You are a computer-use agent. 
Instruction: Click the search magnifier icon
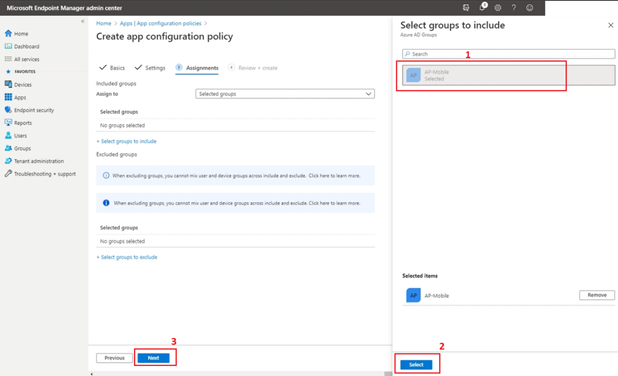click(x=408, y=54)
